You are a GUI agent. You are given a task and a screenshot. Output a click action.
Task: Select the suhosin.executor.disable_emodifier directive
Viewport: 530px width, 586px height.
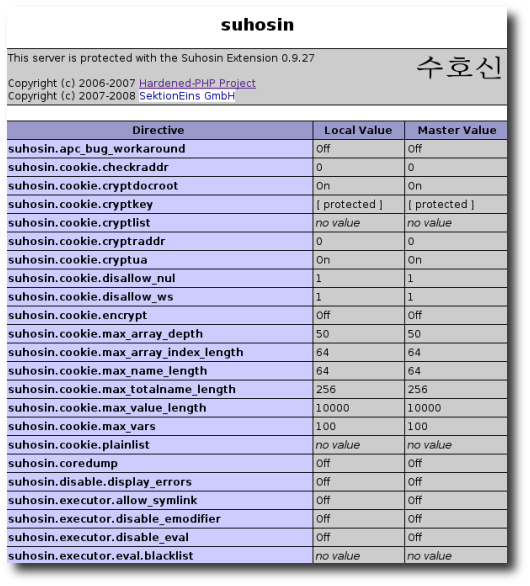[x=114, y=519]
